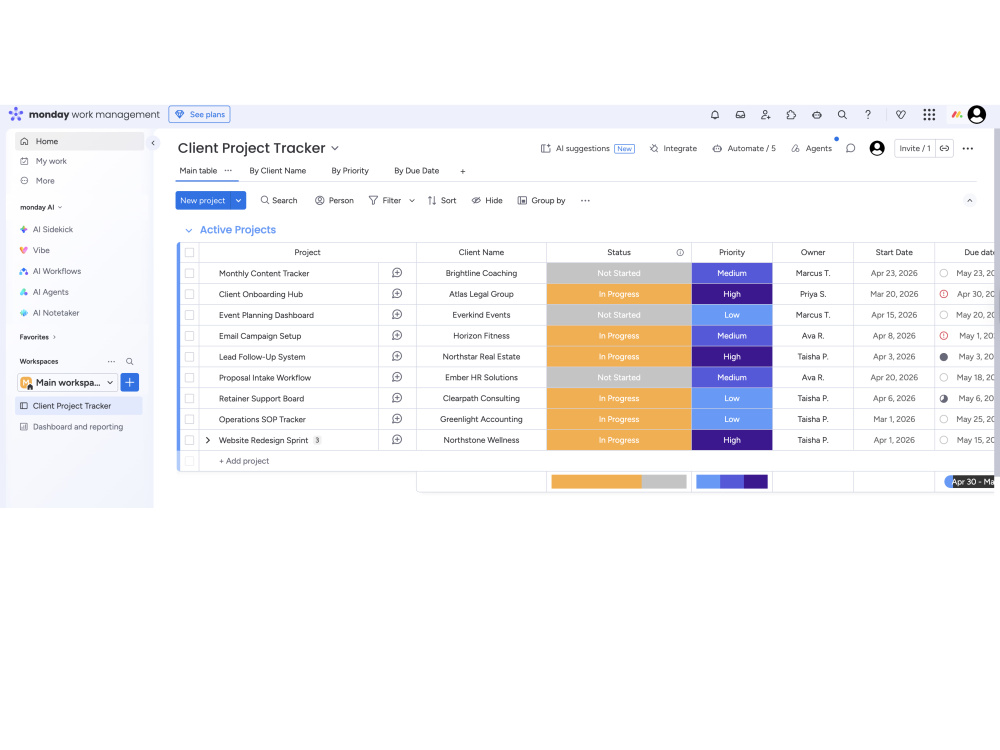Image resolution: width=1000 pixels, height=750 pixels.
Task: Add a new view with plus tab
Action: 463,172
